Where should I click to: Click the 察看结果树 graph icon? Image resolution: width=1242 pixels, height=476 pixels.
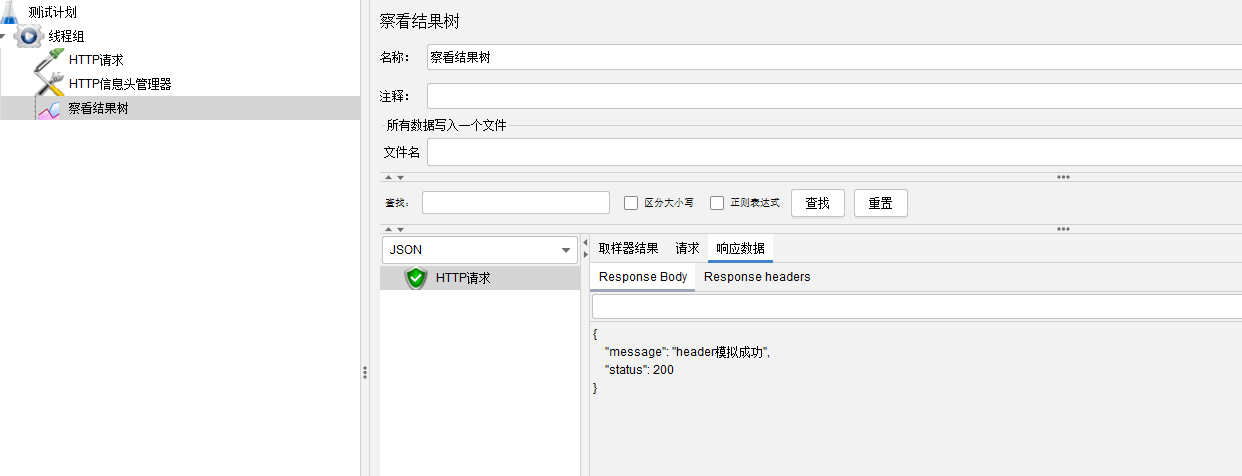(49, 109)
